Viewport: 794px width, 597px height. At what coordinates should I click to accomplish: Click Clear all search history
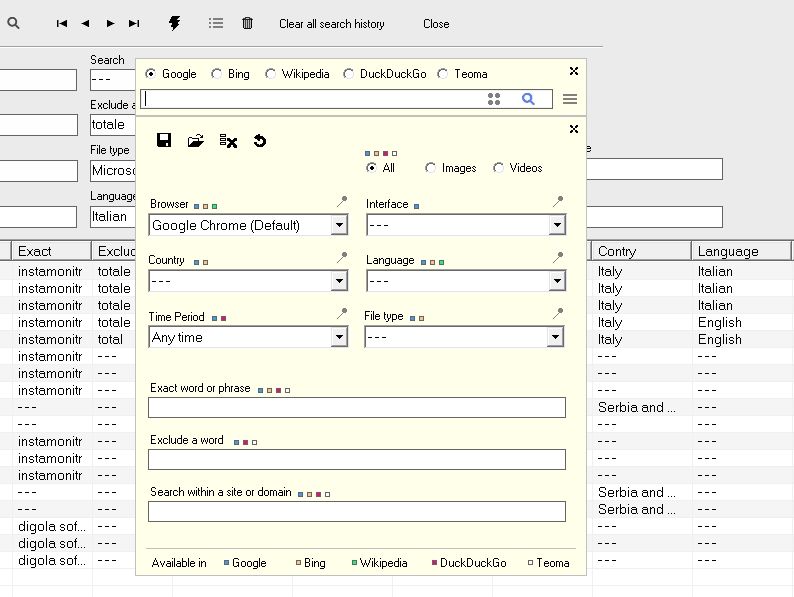[x=332, y=24]
